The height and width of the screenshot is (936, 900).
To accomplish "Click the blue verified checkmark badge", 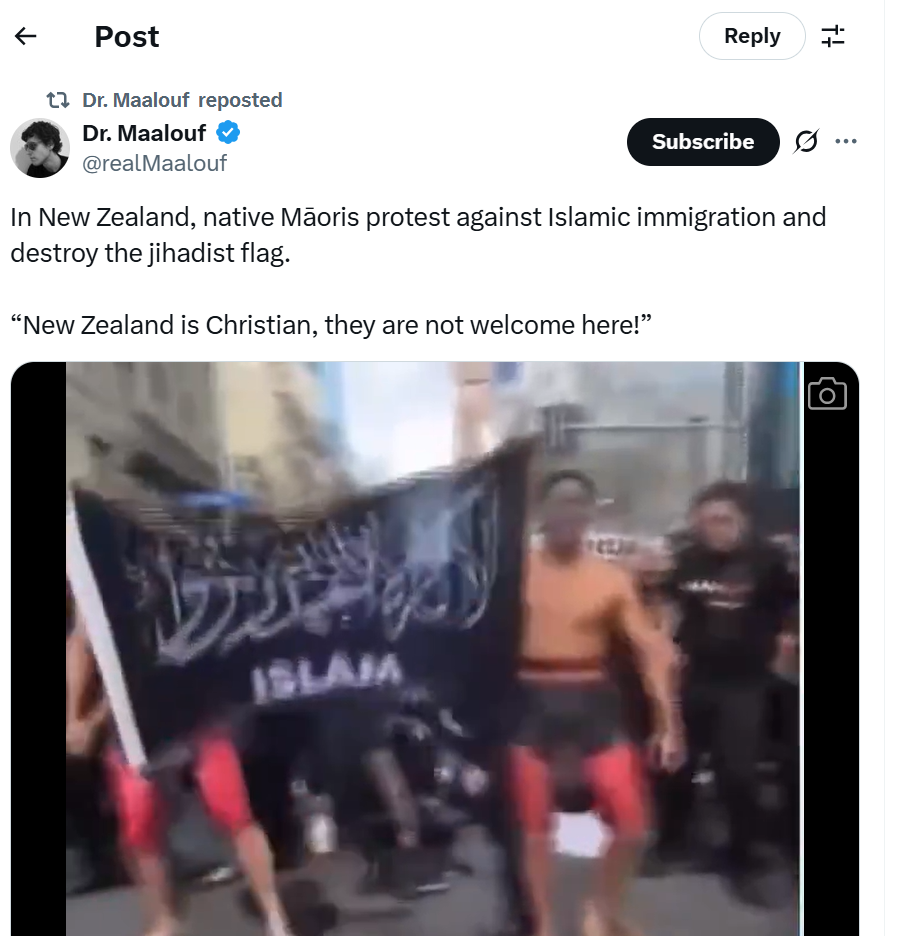I will point(227,133).
